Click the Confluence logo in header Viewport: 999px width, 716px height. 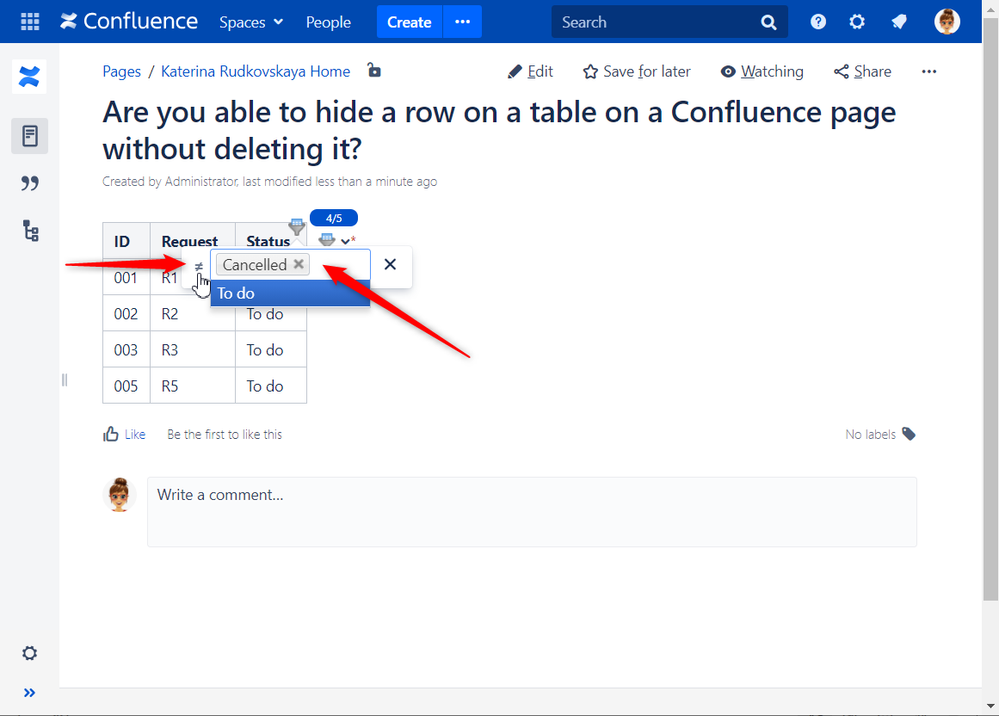[x=129, y=22]
